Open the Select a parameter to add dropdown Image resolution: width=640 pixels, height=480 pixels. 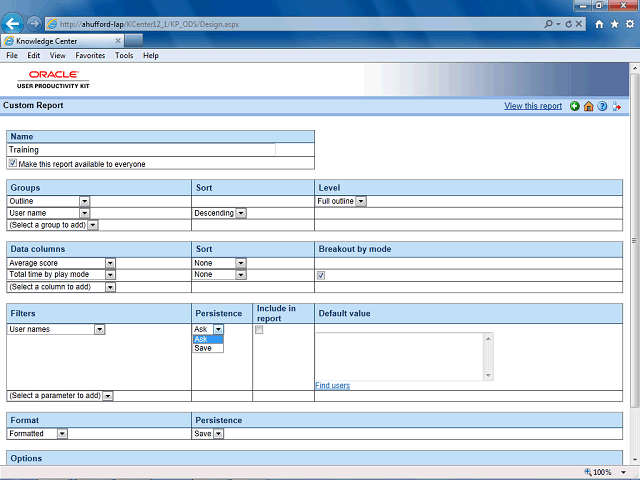click(x=108, y=396)
